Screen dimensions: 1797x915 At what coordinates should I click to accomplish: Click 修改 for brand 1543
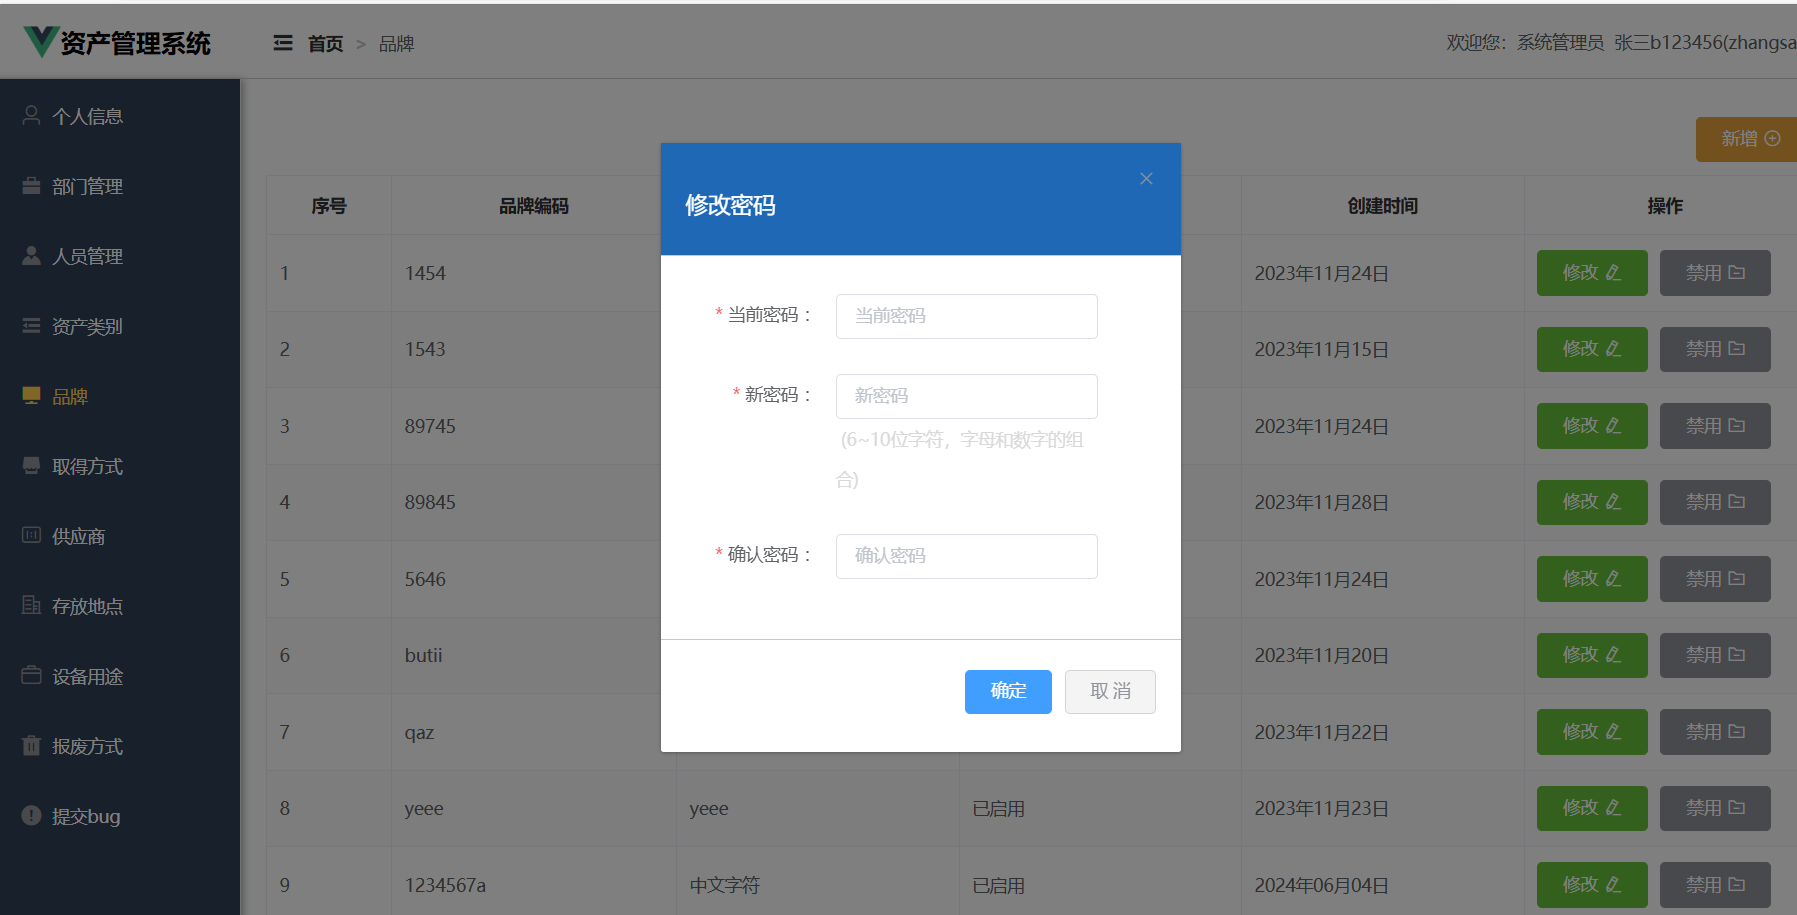[x=1592, y=349]
